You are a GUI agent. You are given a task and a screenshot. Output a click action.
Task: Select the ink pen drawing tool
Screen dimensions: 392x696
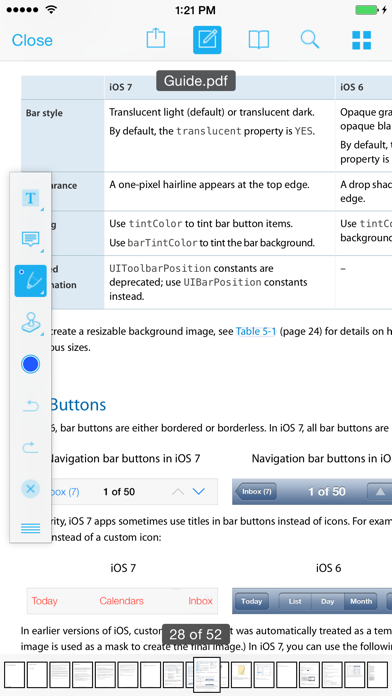tap(31, 281)
